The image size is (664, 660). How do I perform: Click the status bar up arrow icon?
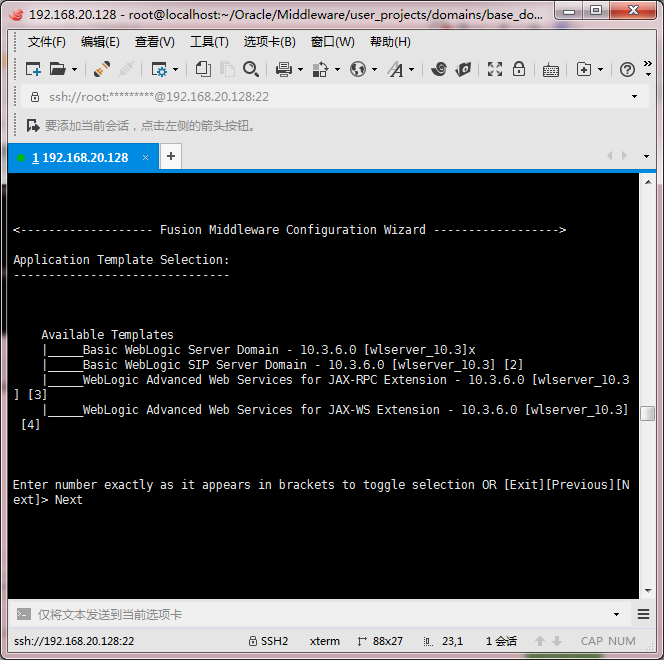pos(540,641)
